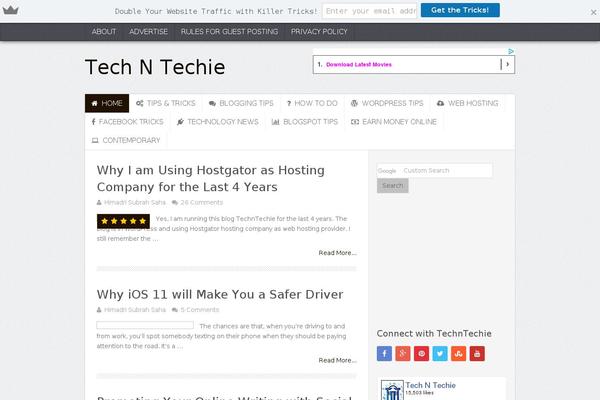Screen dimensions: 600x400
Task: Click the gears icon beside Tips & Tricks
Action: tap(140, 103)
